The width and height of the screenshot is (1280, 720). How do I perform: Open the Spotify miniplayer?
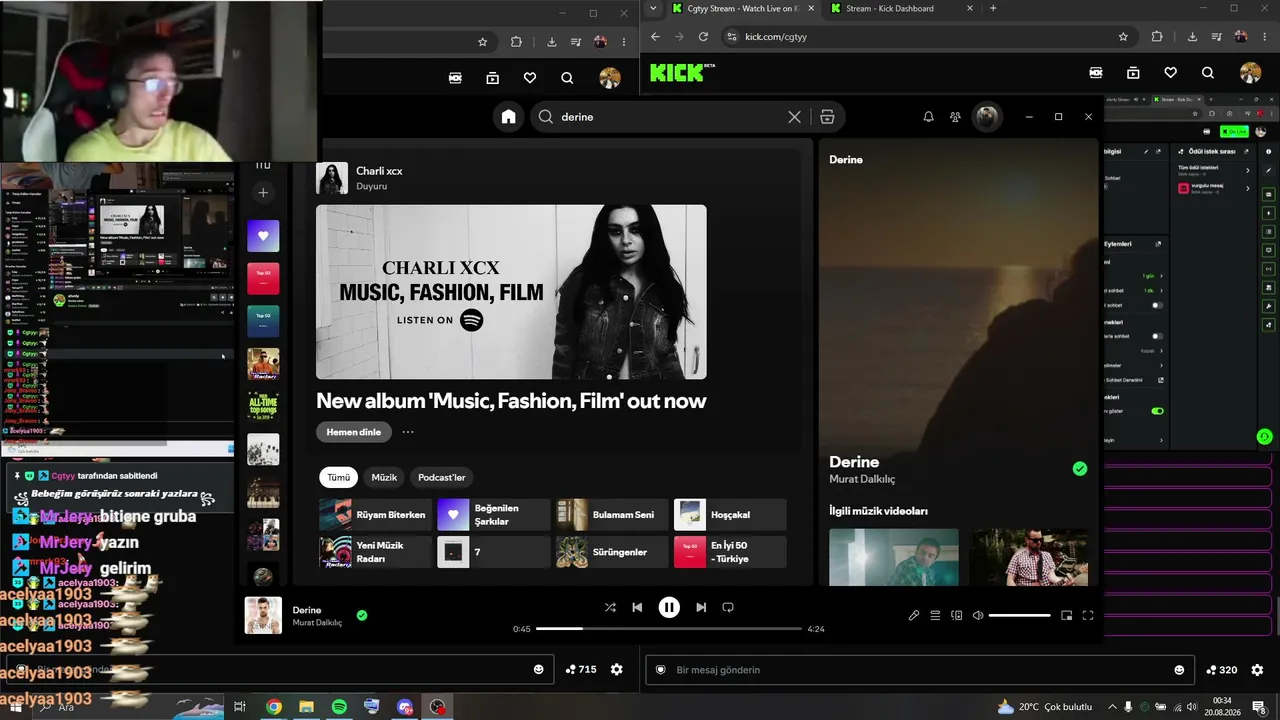point(1067,616)
